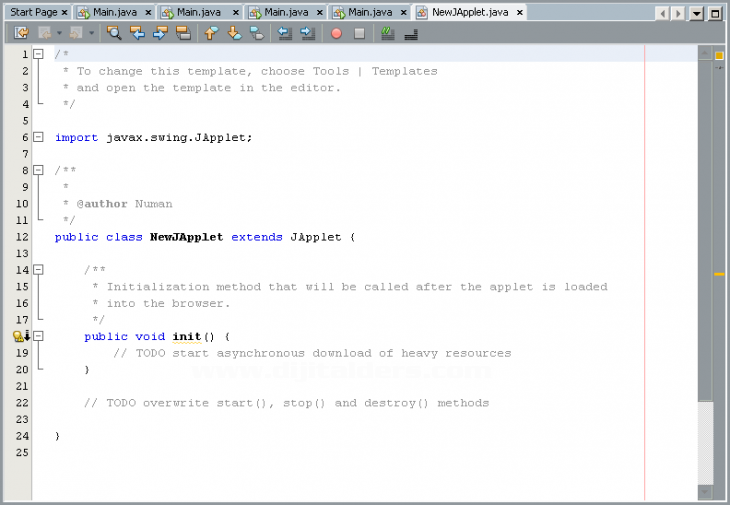This screenshot has height=505, width=730.
Task: Click the 'TODO overwrite start()' comment line
Action: 286,403
